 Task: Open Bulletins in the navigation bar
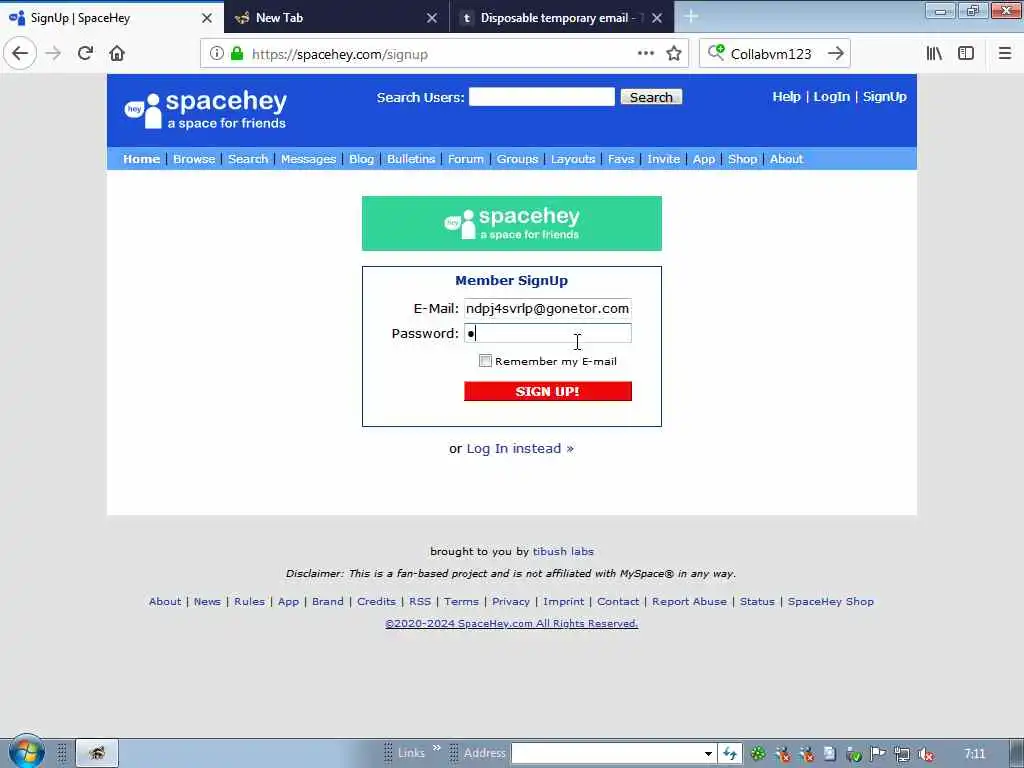(x=411, y=159)
